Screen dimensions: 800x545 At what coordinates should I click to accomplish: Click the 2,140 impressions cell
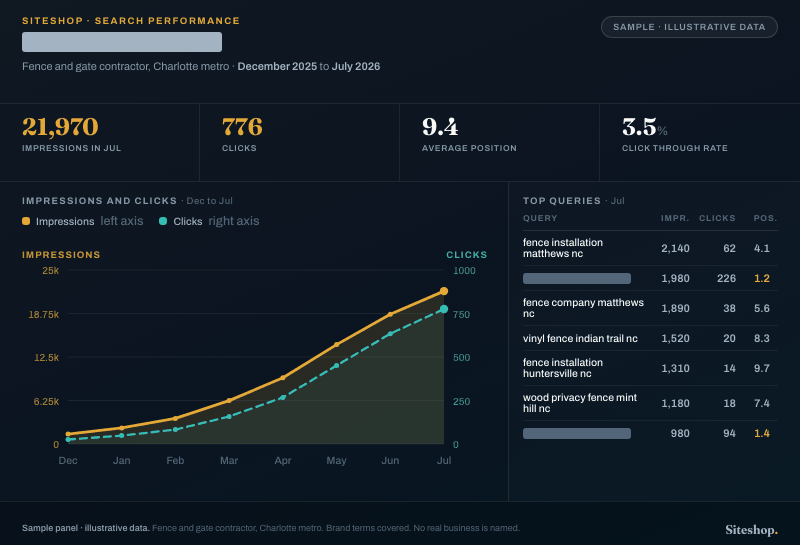[x=675, y=249]
